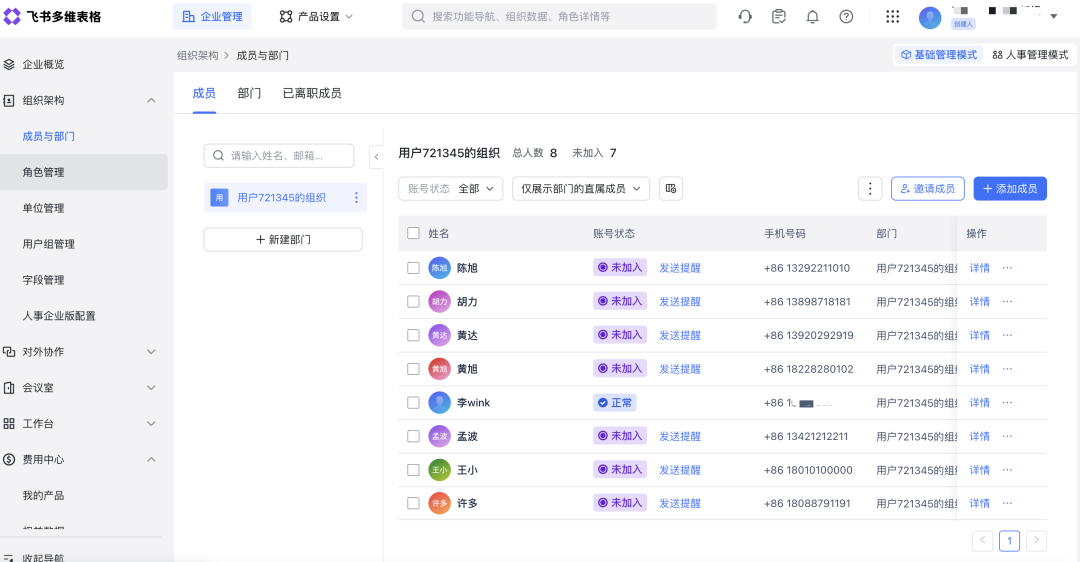Click 发送提醒 link for 胡力

click(680, 302)
